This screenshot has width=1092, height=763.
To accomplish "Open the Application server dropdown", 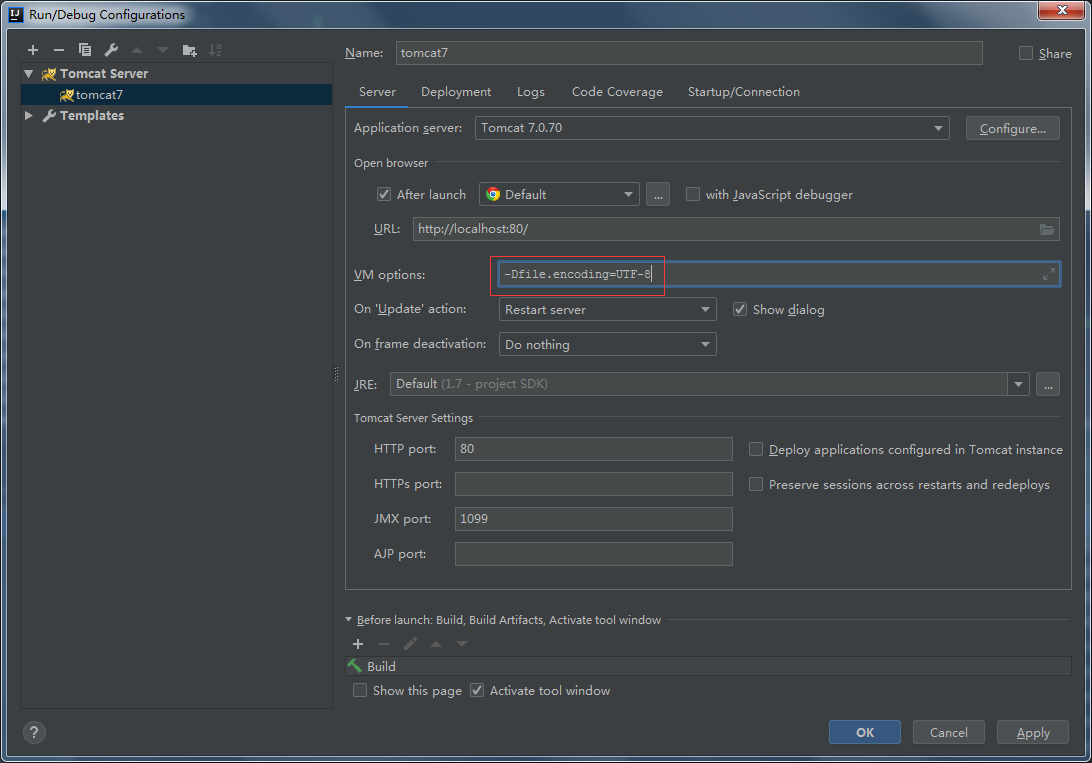I will (712, 128).
